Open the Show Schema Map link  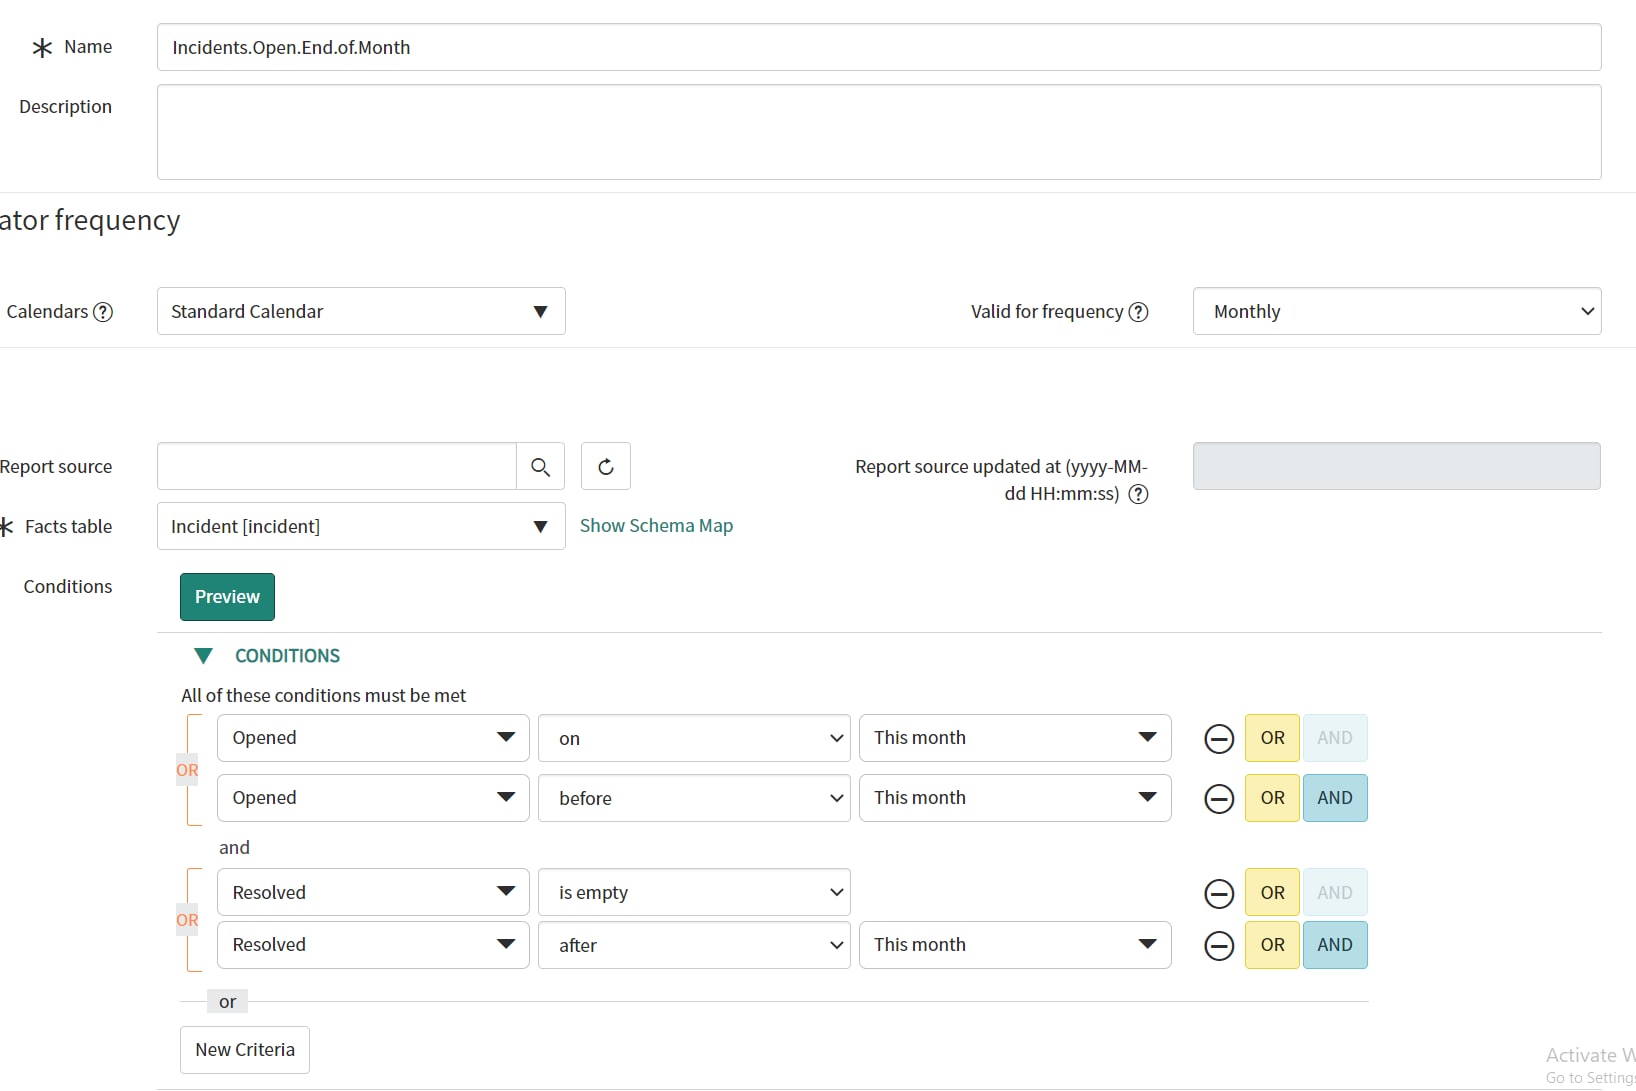(656, 525)
